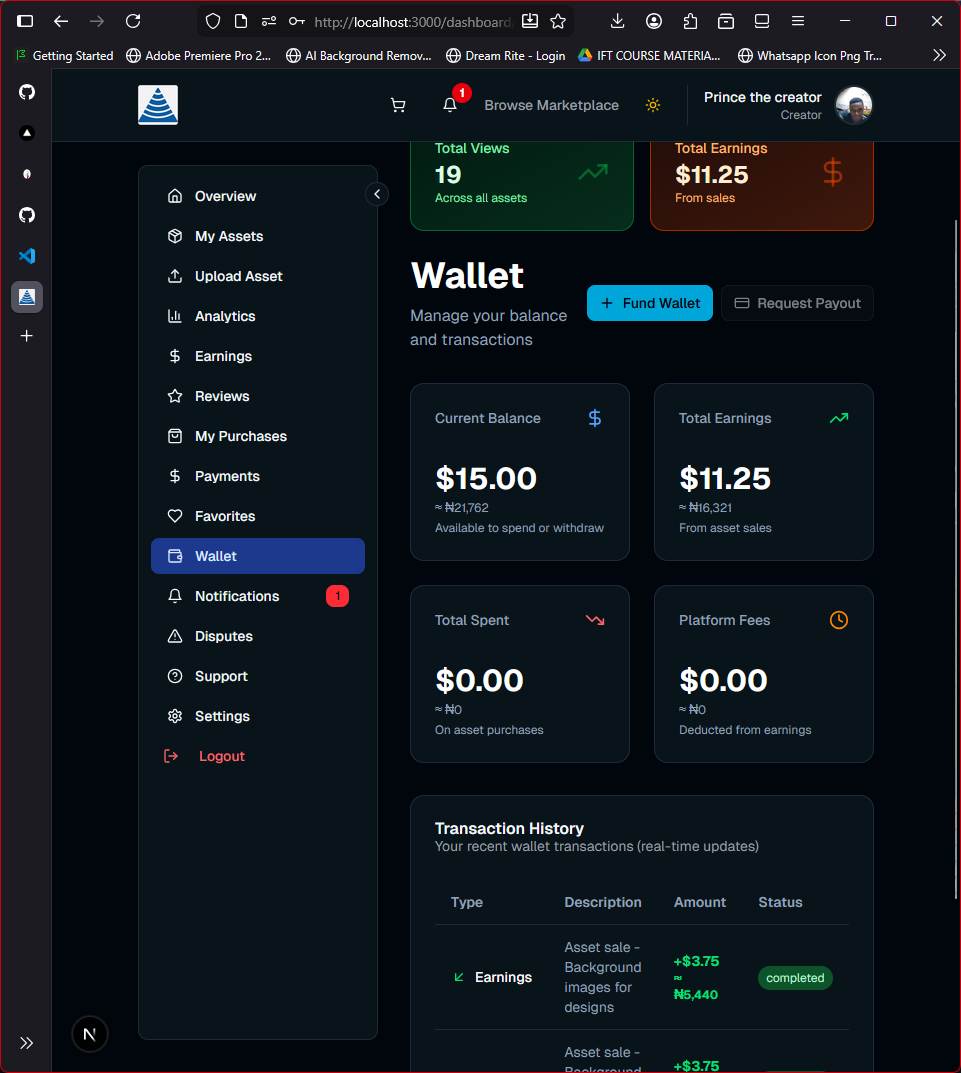Click the user profile avatar

click(854, 105)
